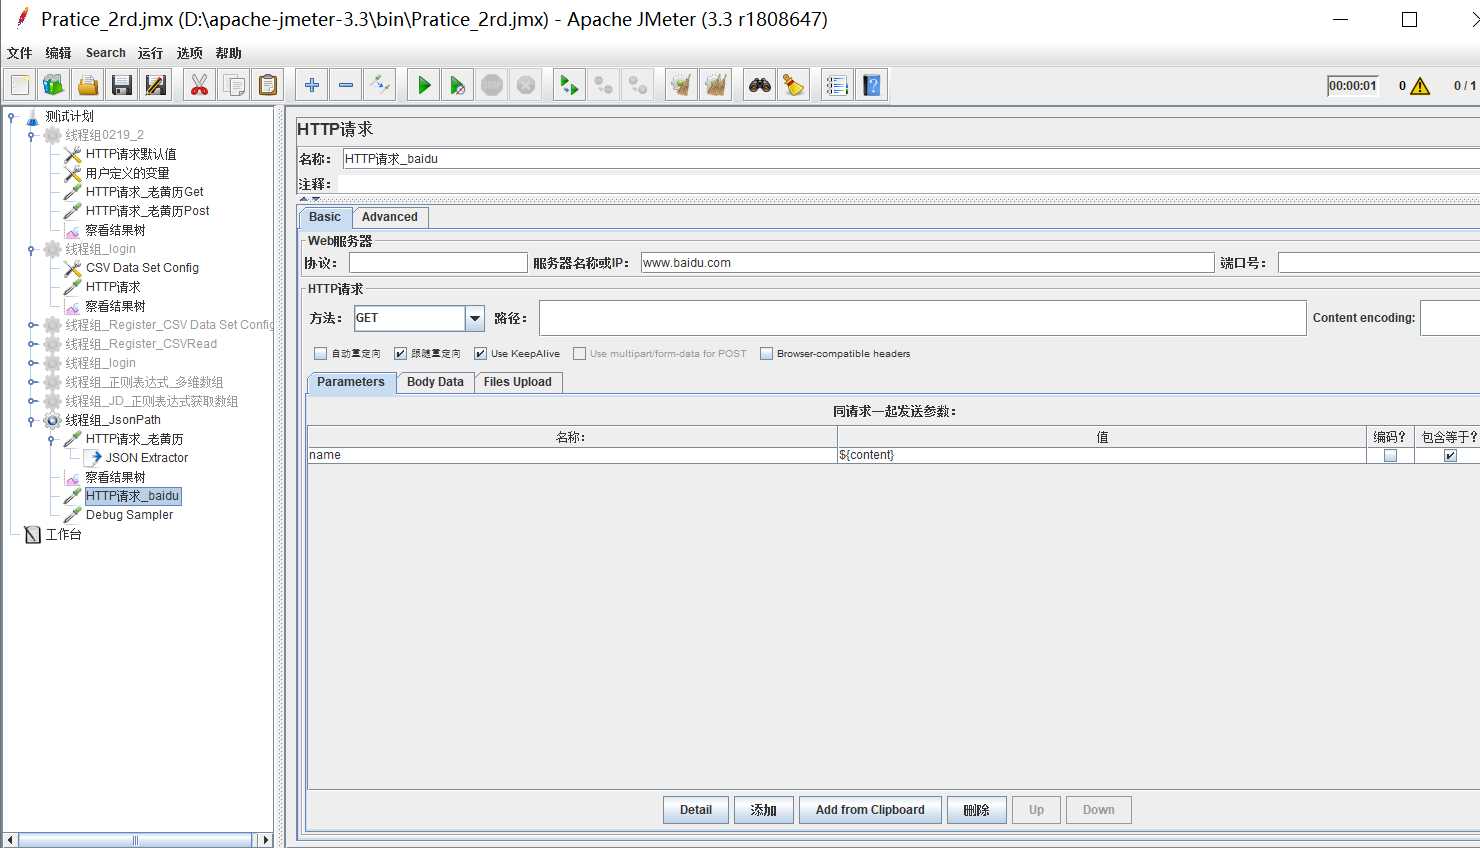Screen dimensions: 1480x848
Task: Click the 删除 button
Action: point(977,810)
